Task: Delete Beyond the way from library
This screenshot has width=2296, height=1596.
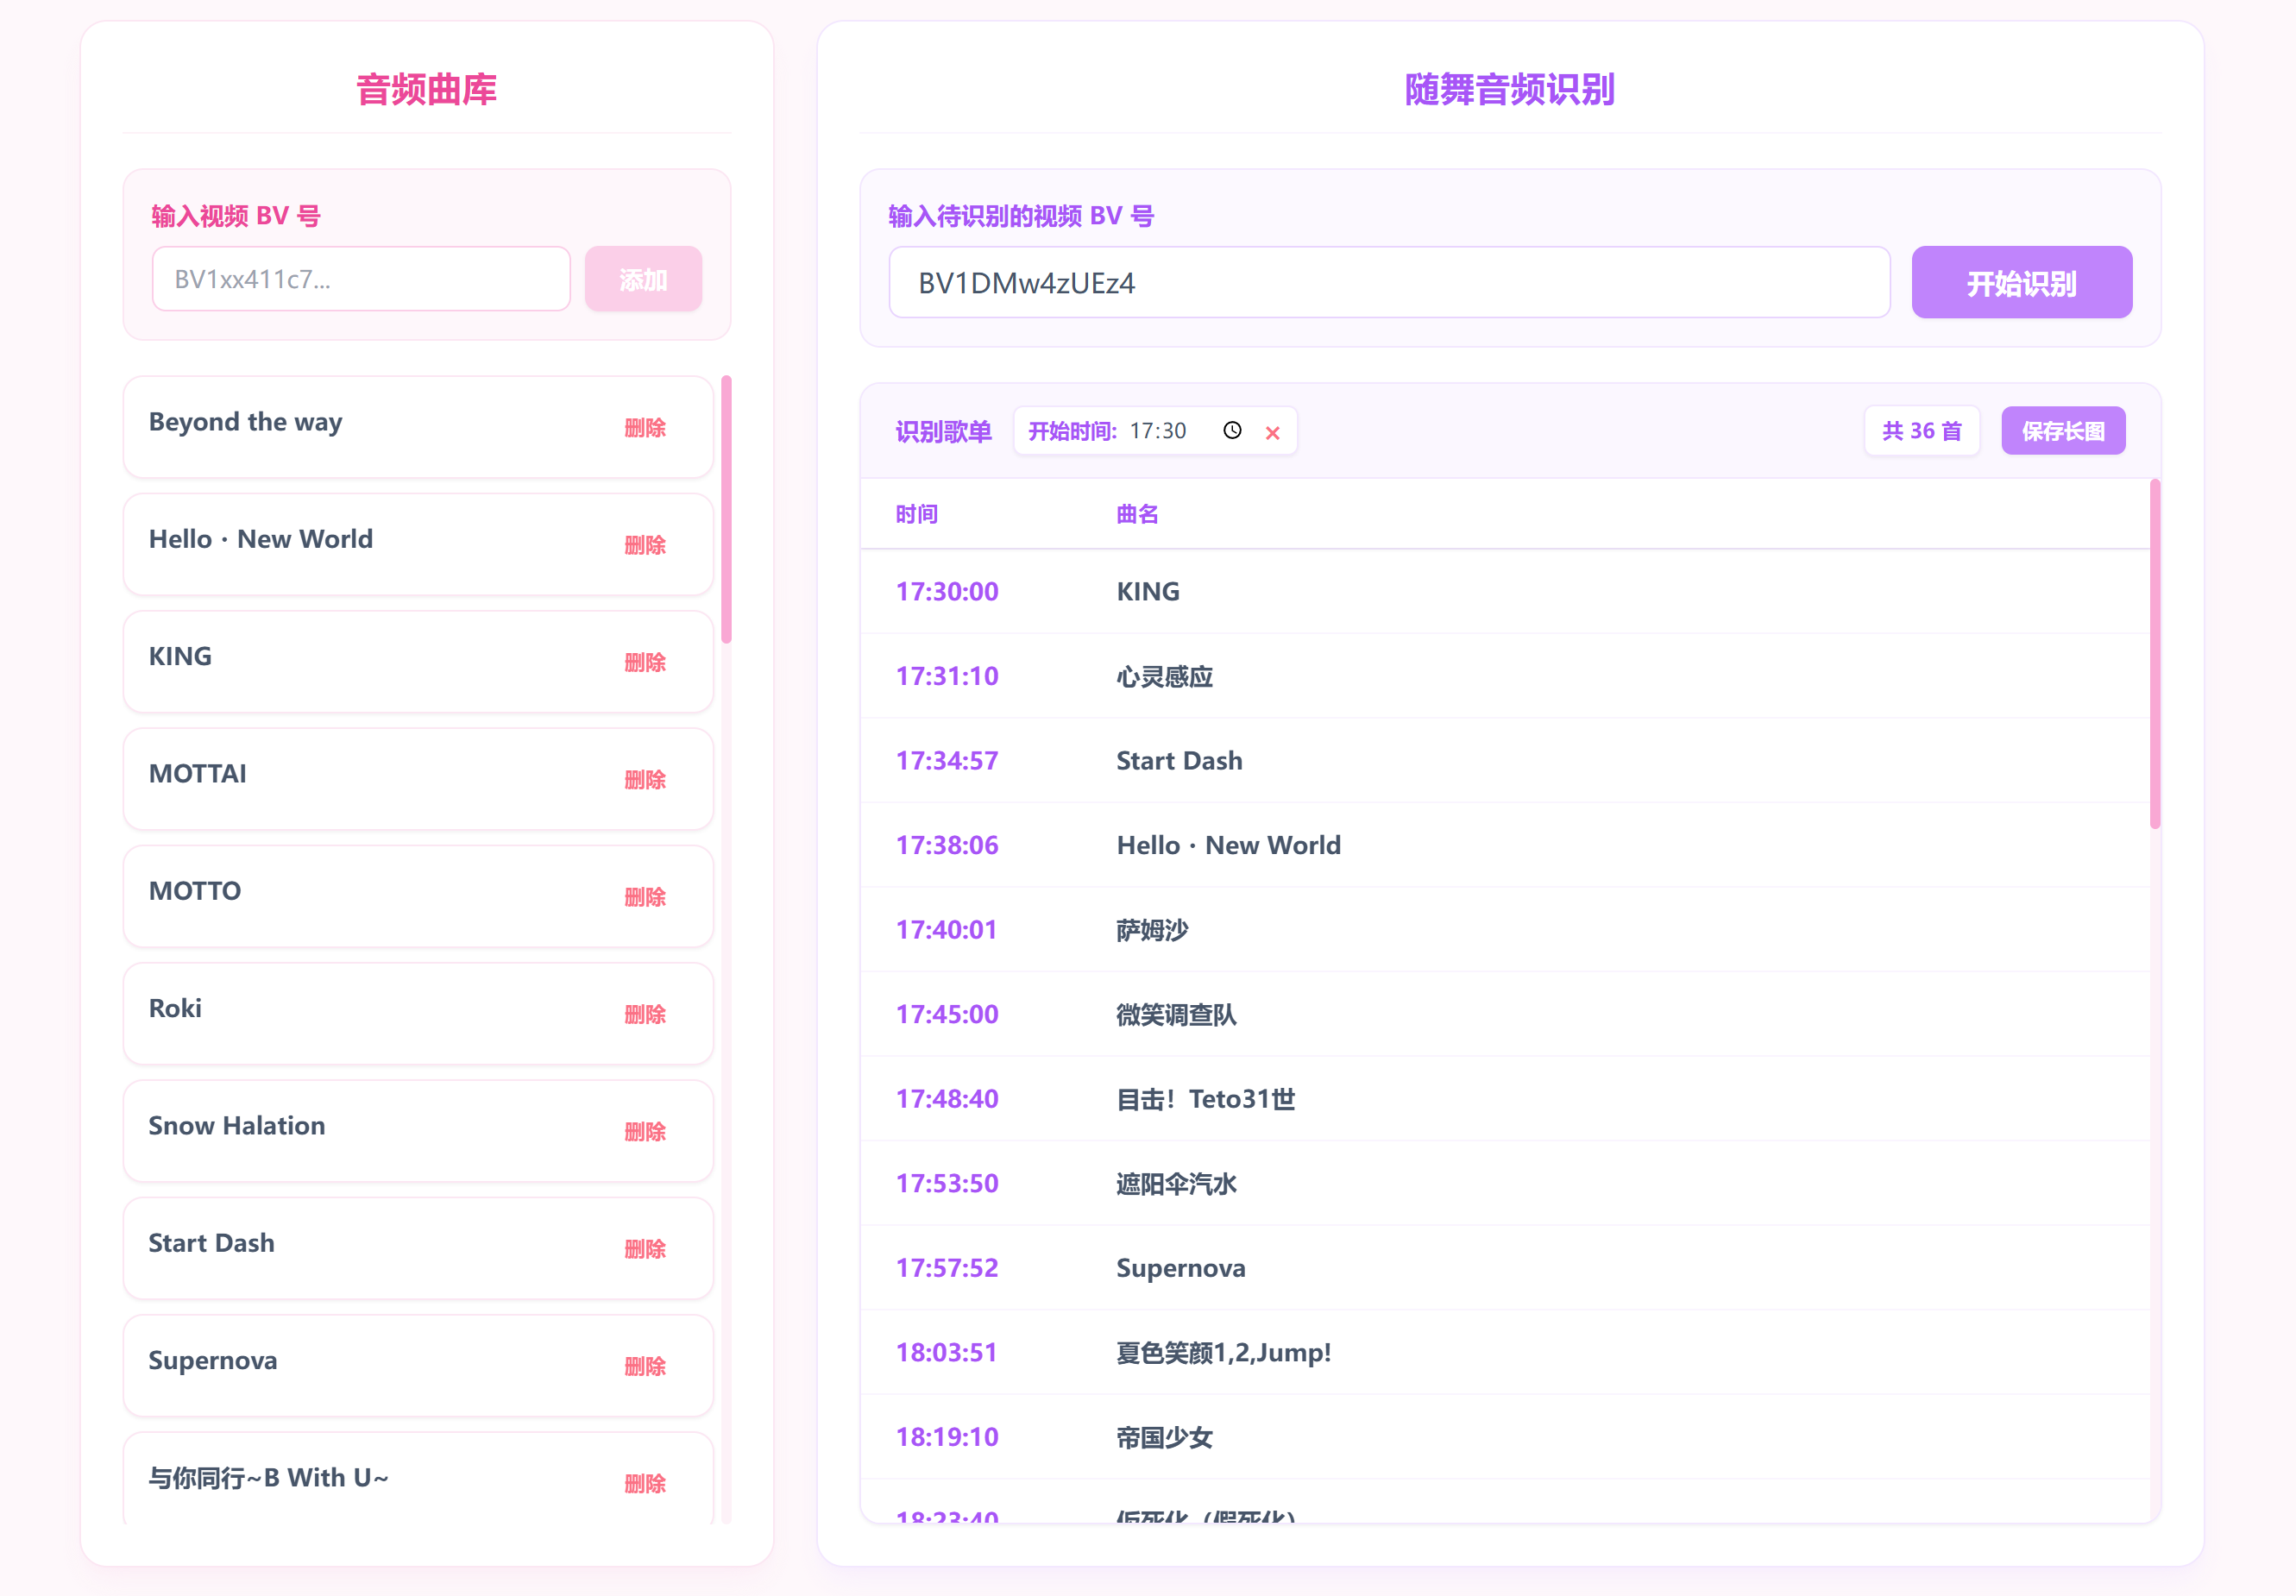Action: point(644,428)
